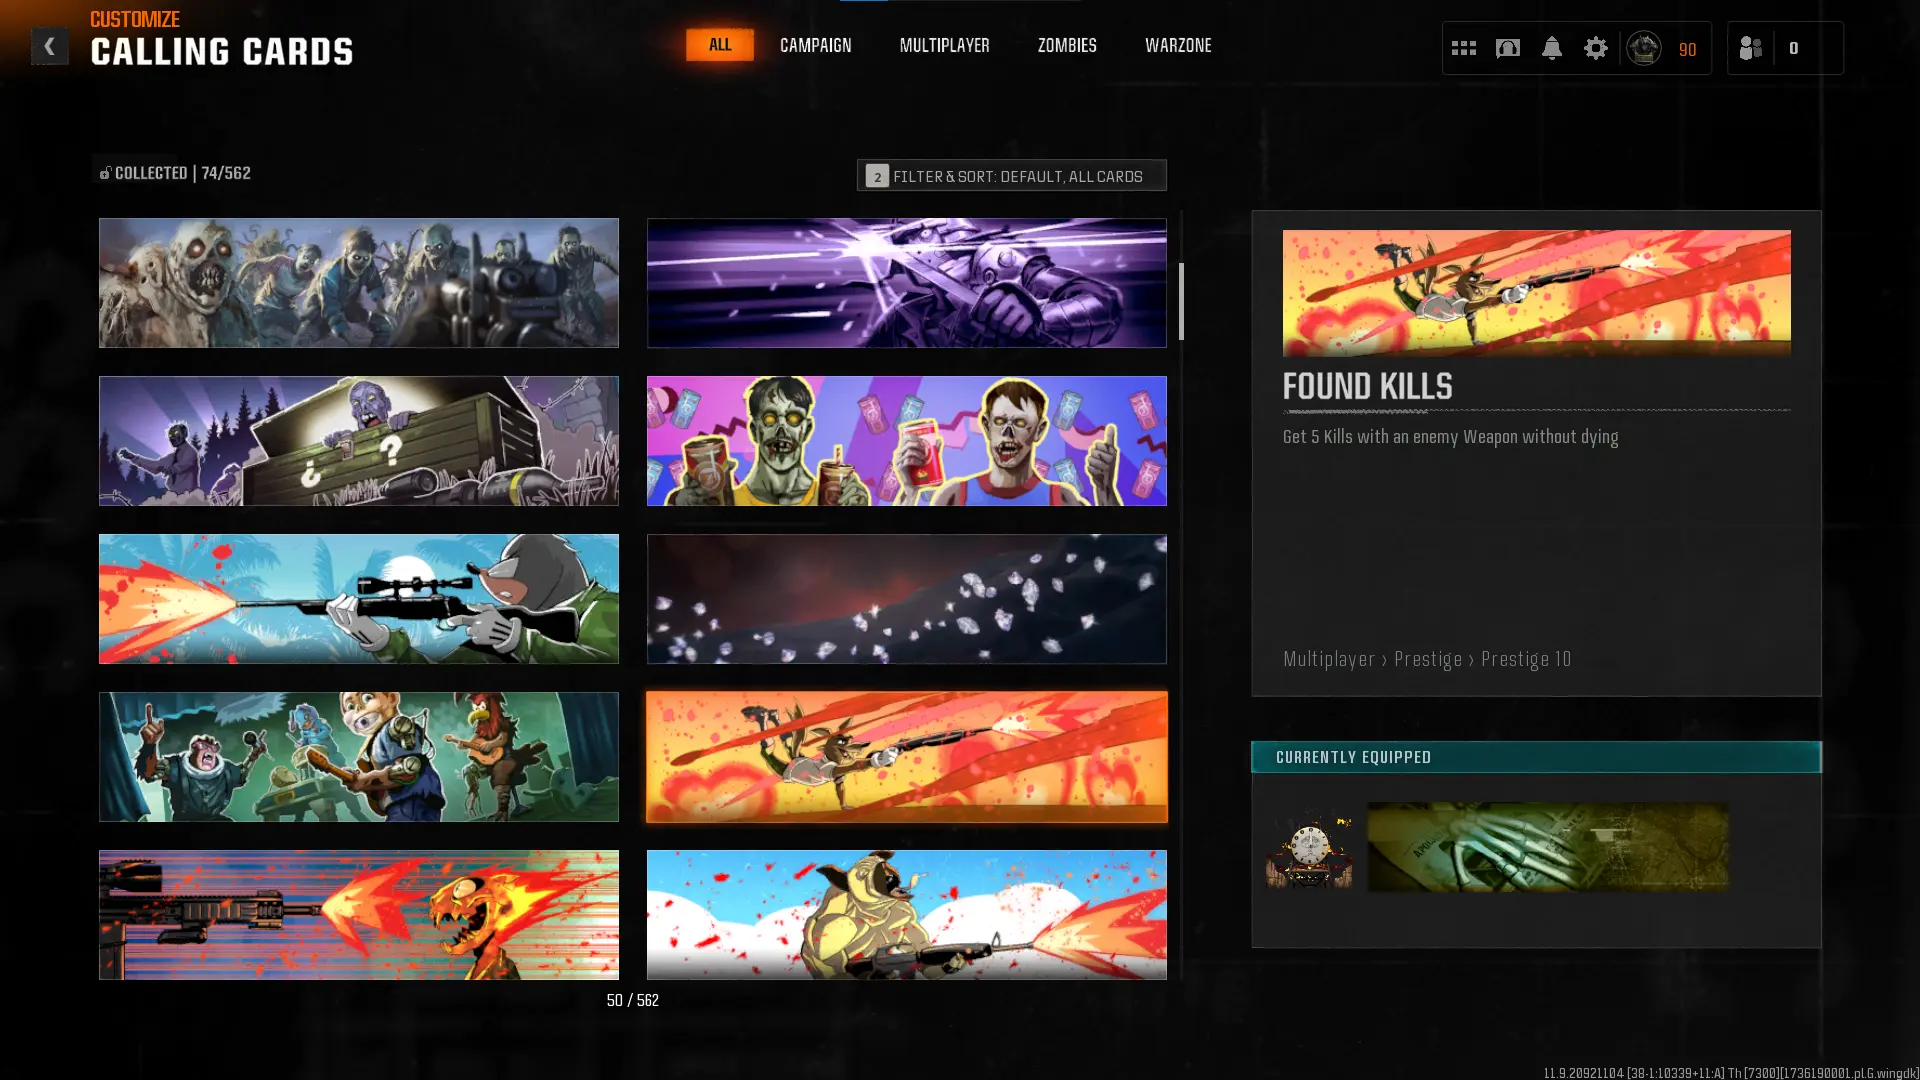Open the settings gear icon

[x=1595, y=48]
